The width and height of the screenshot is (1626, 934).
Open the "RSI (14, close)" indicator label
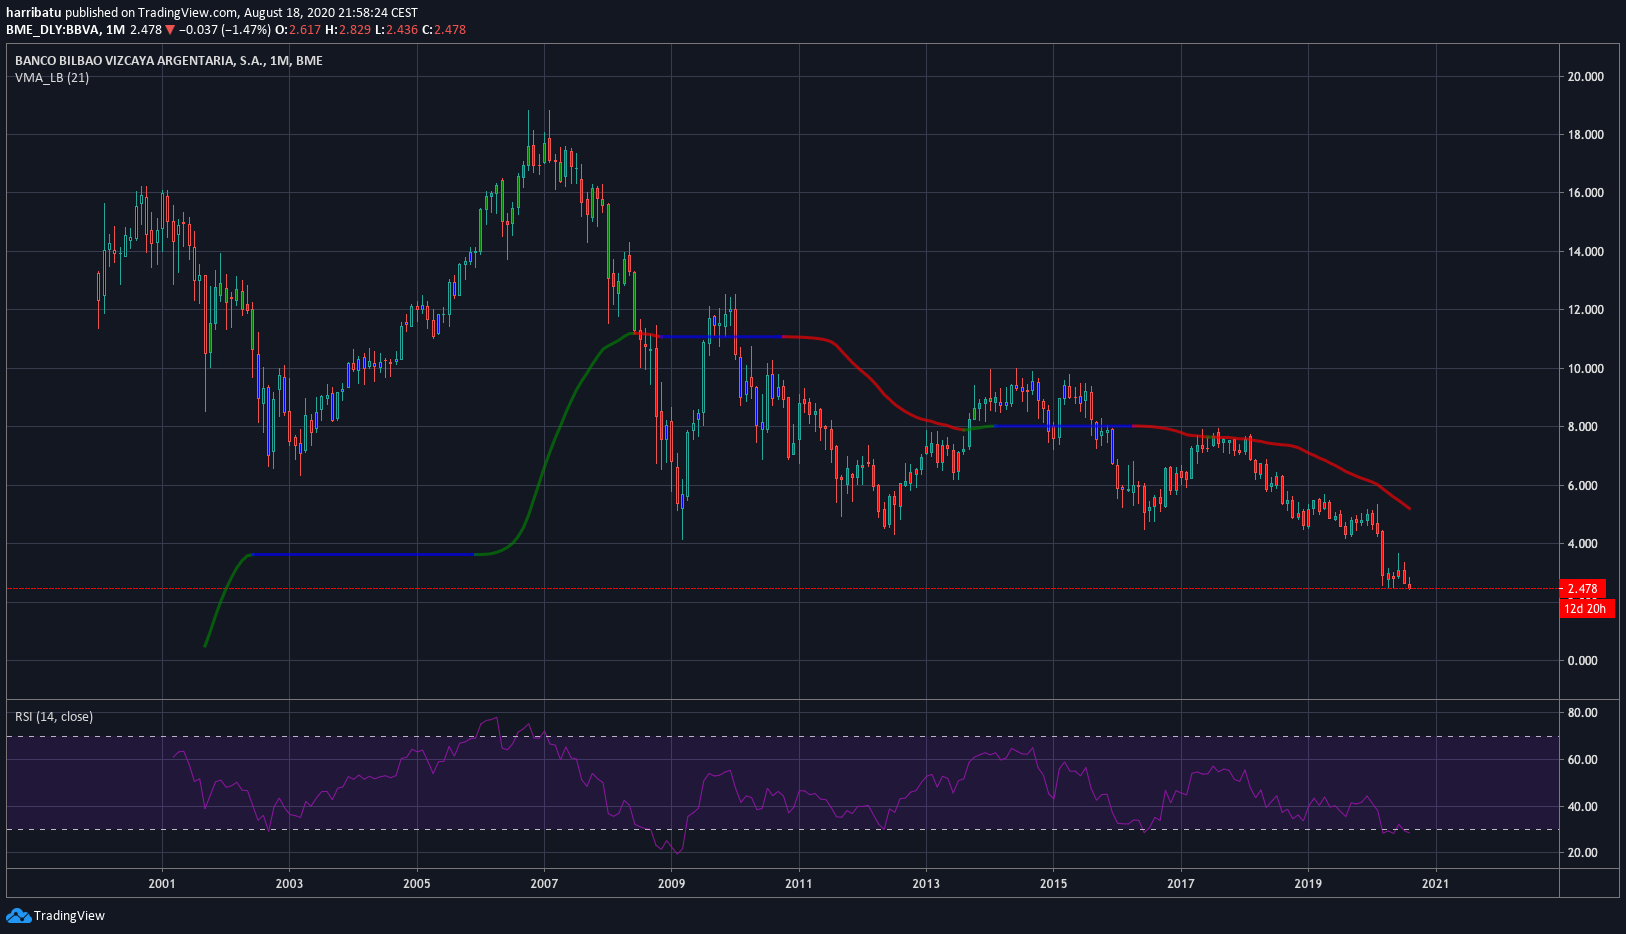[54, 717]
